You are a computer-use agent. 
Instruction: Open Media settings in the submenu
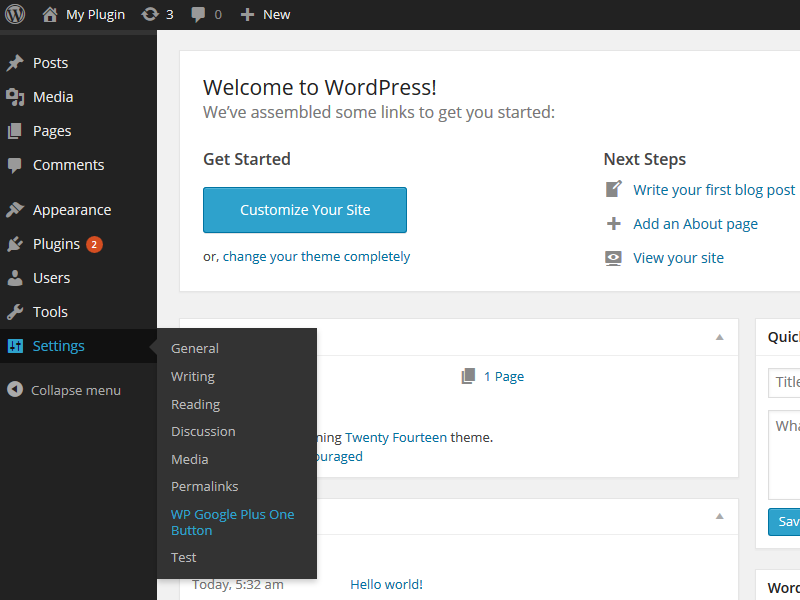(190, 460)
